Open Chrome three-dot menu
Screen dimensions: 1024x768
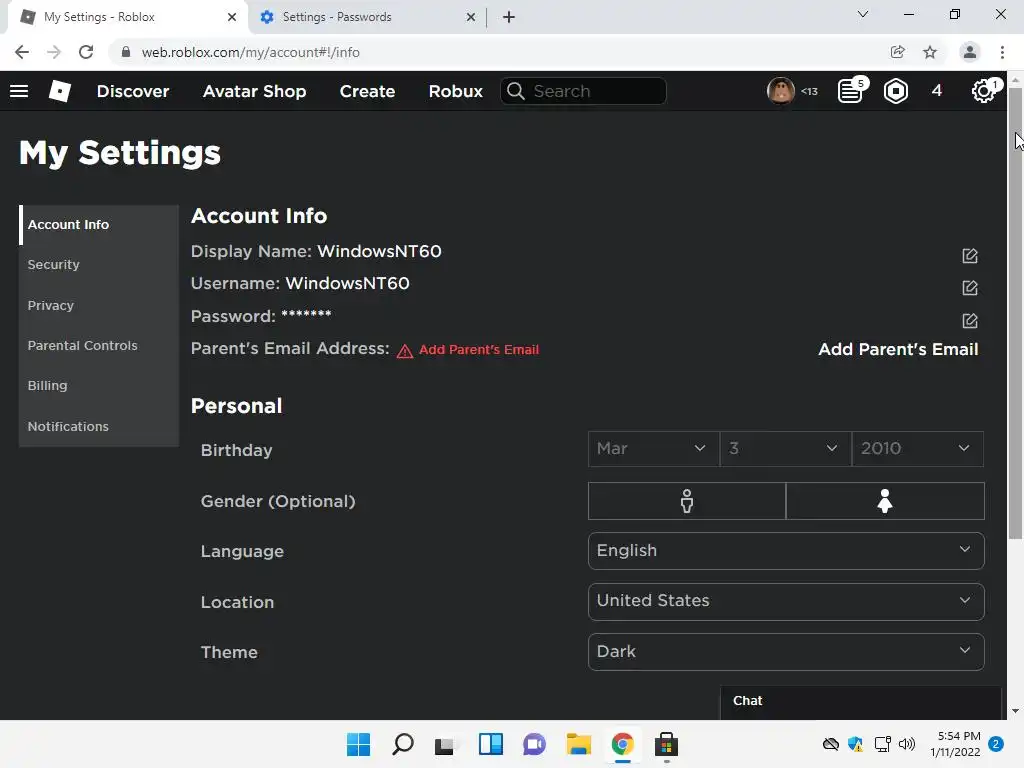1002,52
